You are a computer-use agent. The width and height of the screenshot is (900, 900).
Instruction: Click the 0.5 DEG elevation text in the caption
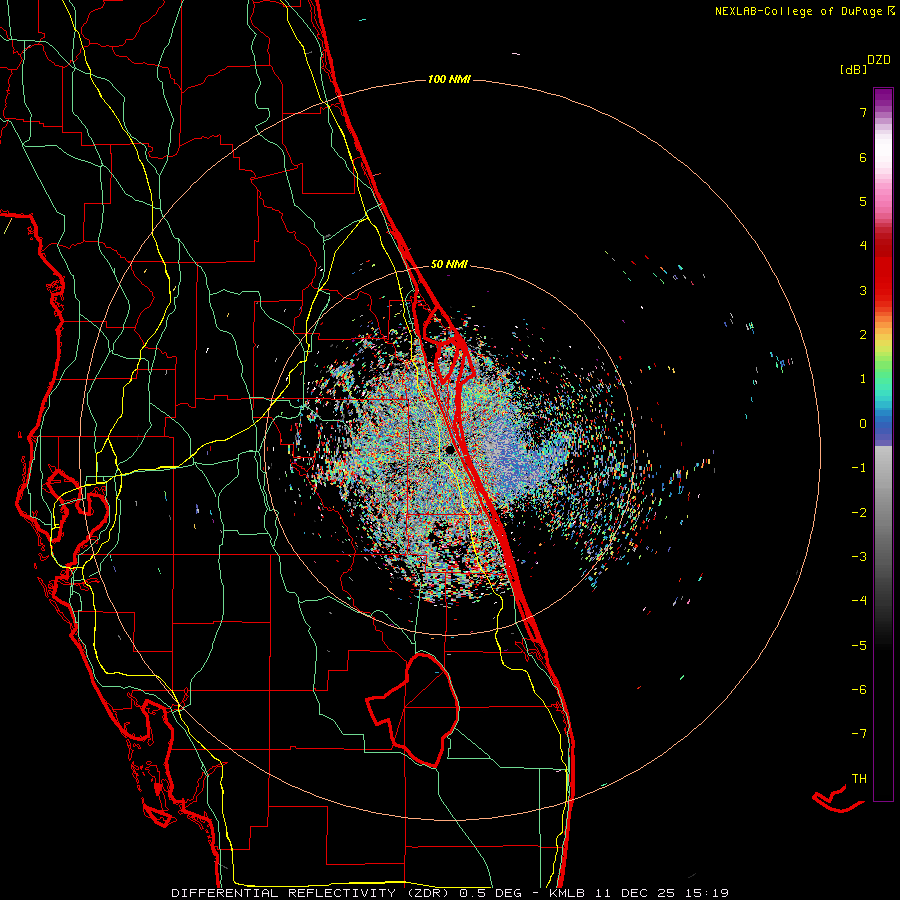(x=491, y=893)
